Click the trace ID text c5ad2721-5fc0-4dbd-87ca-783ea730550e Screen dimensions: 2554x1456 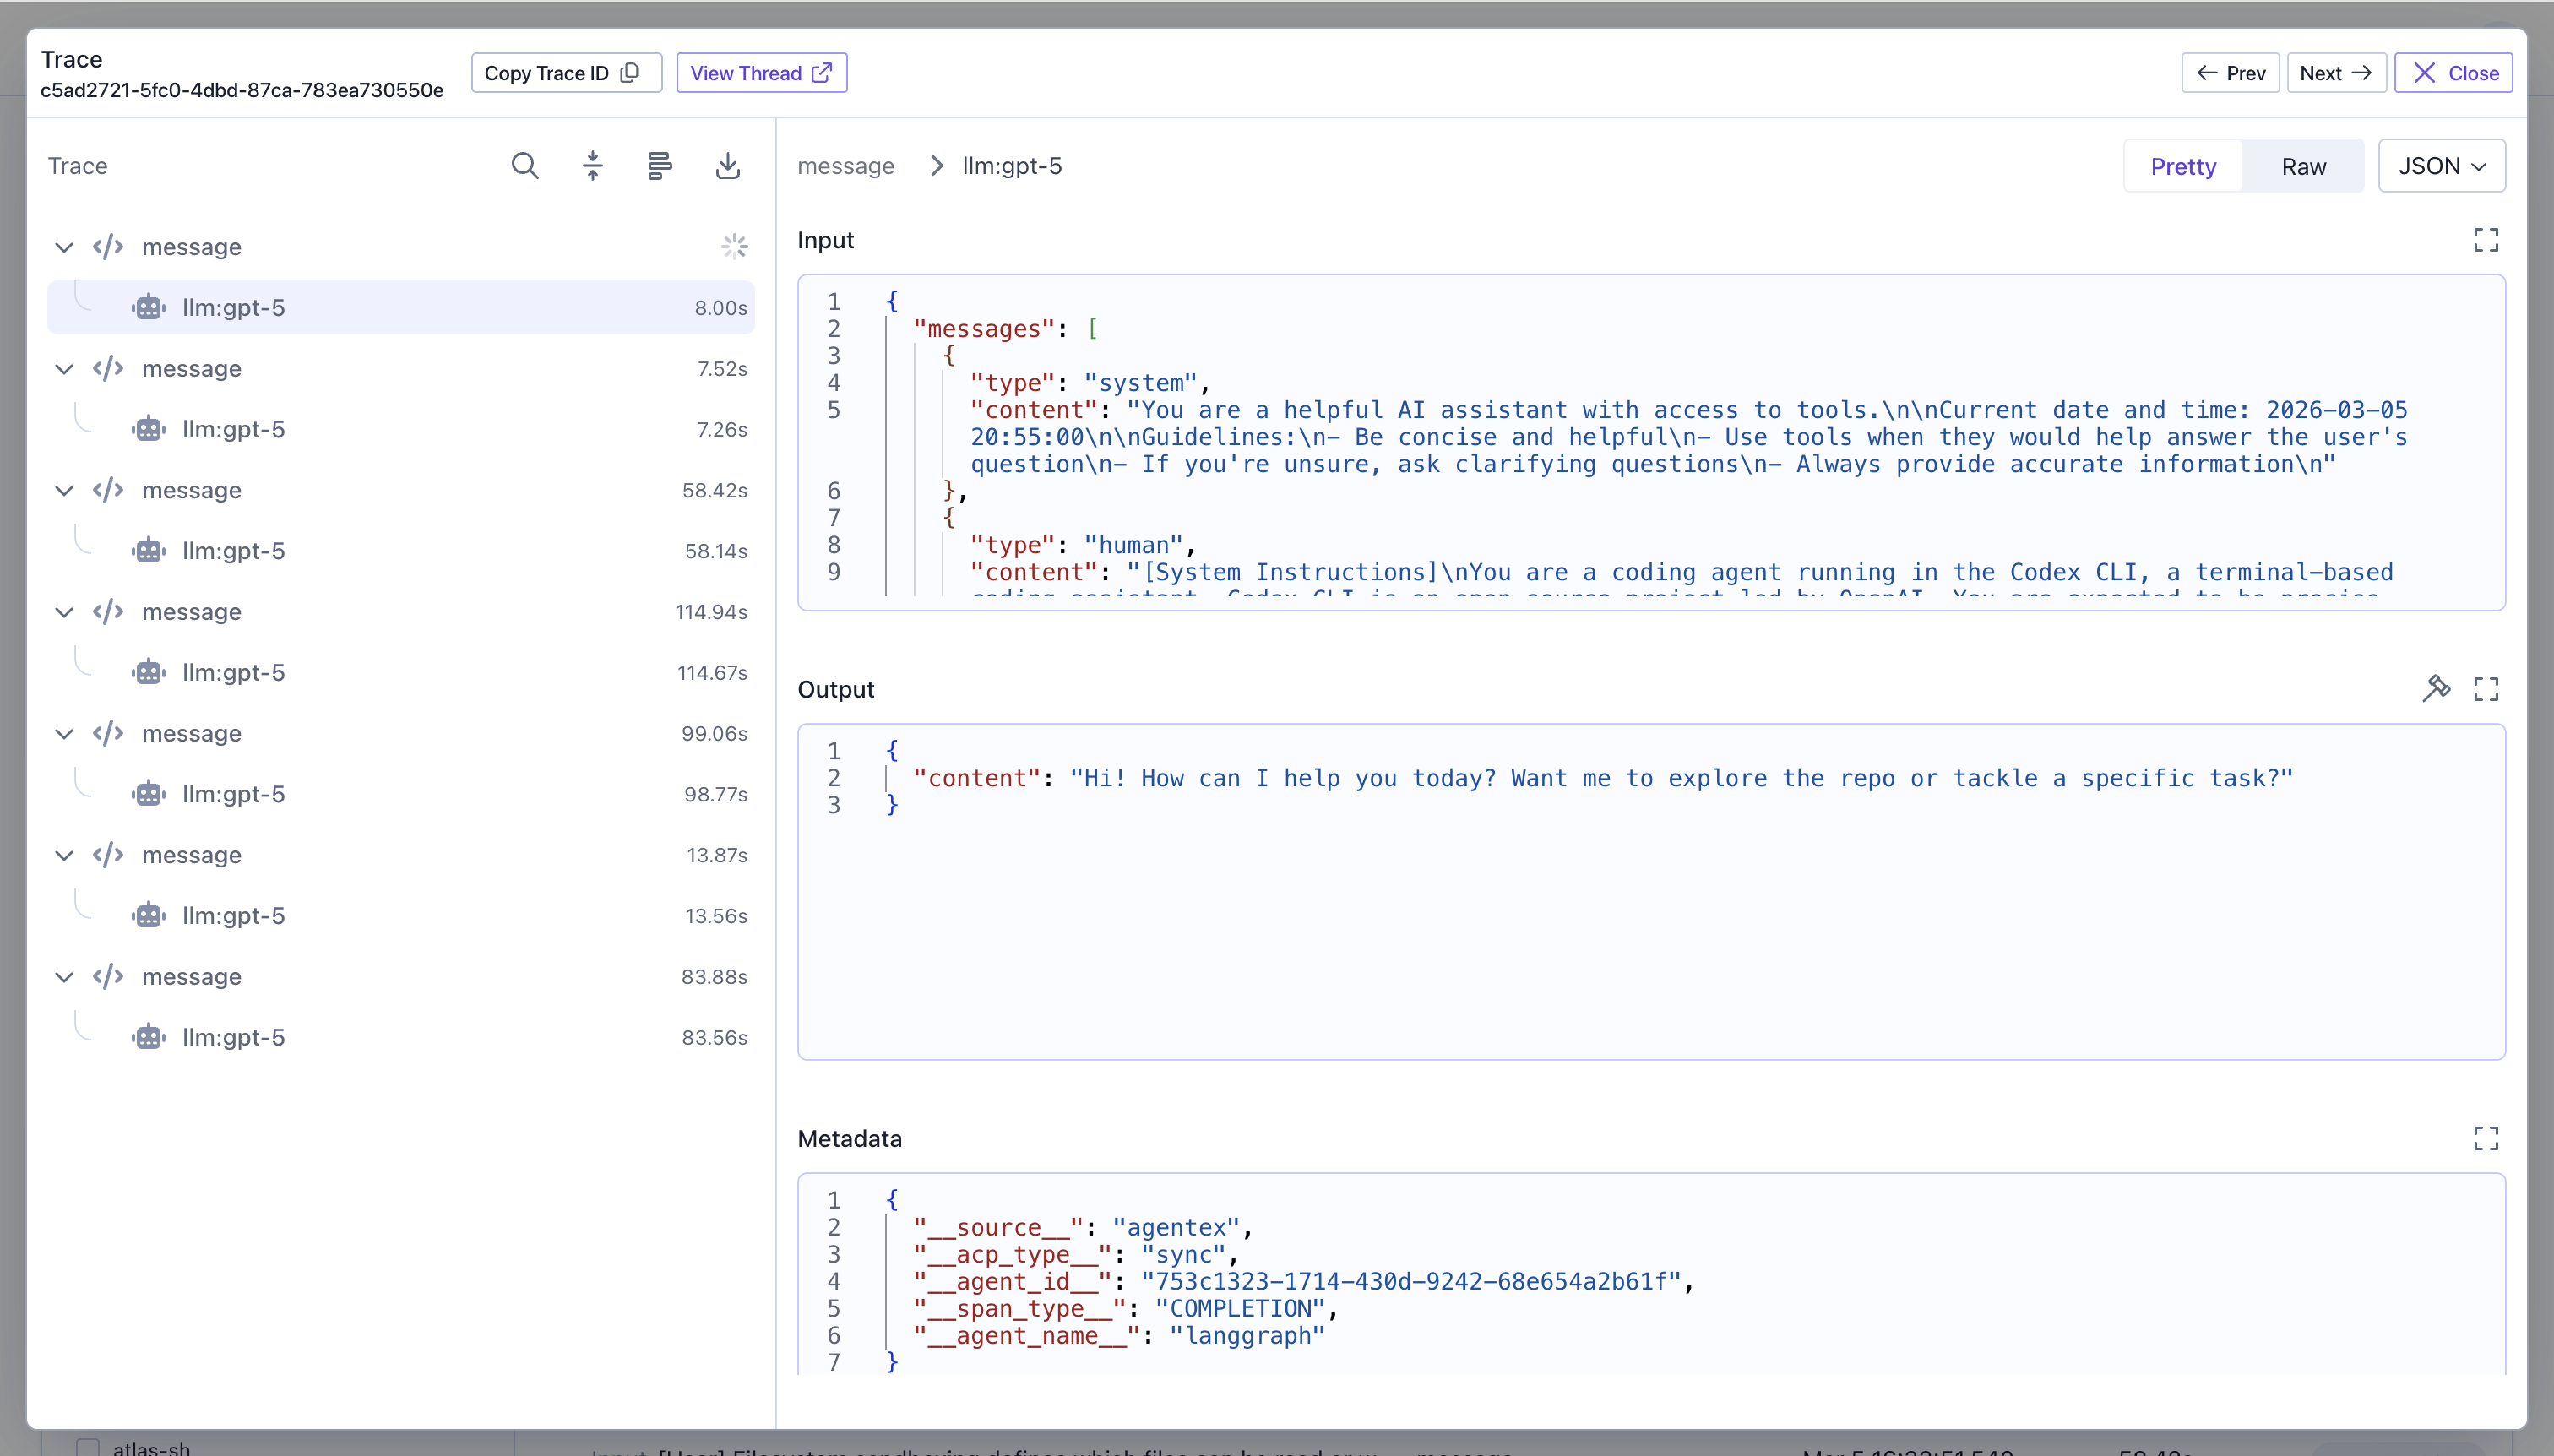point(242,90)
